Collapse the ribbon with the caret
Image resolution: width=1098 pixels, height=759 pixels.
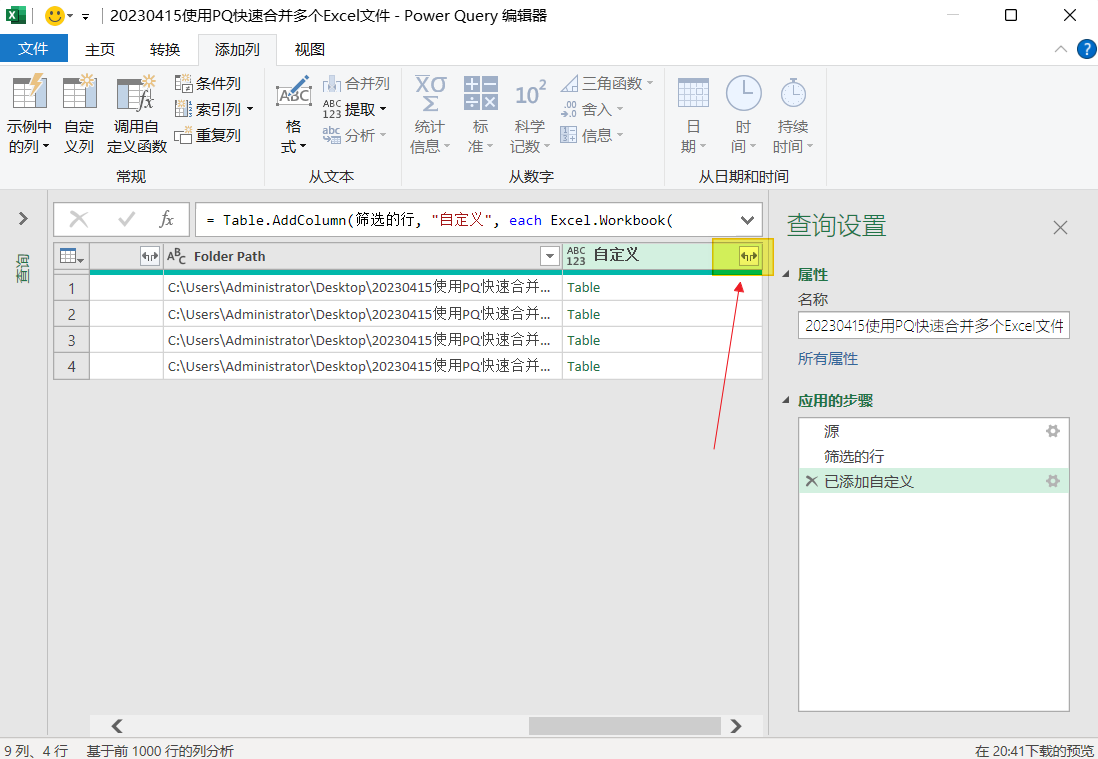click(1061, 49)
